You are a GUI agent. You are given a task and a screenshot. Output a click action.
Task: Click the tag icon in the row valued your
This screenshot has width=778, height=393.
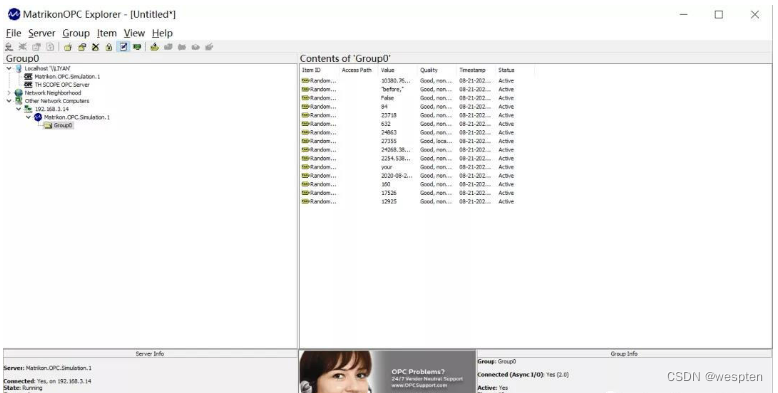pyautogui.click(x=305, y=167)
